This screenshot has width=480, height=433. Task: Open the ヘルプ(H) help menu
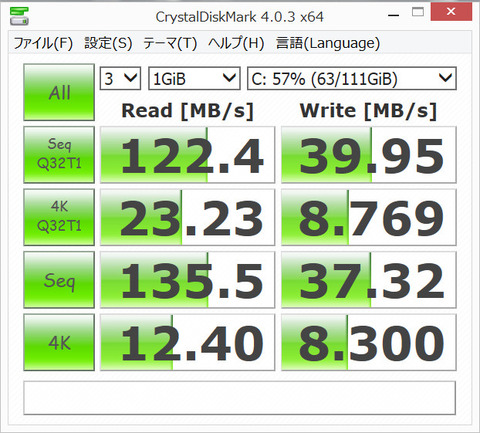click(236, 43)
